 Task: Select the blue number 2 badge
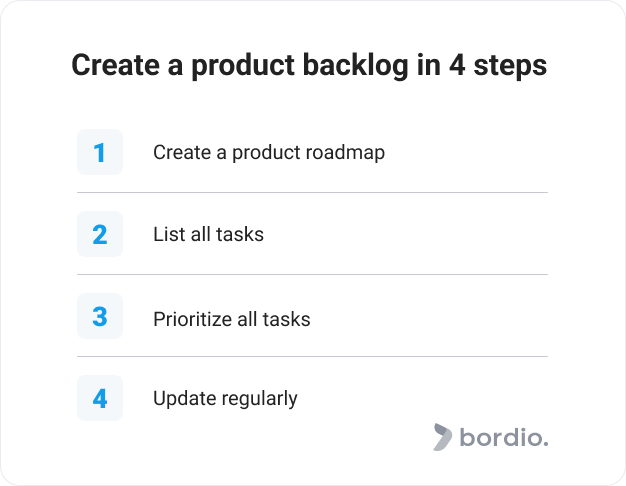pos(100,234)
